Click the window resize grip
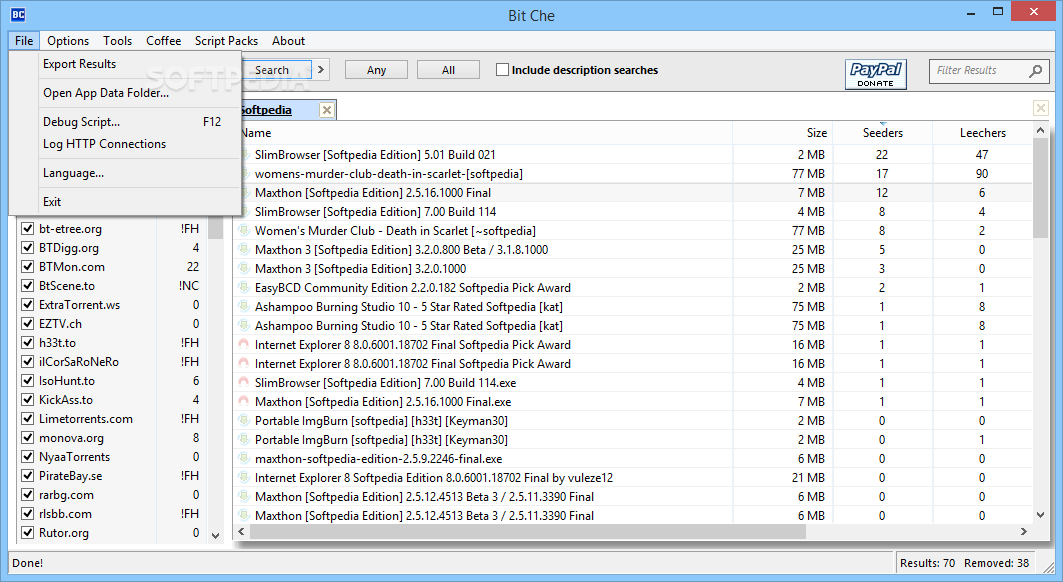The width and height of the screenshot is (1063, 582). [1048, 566]
